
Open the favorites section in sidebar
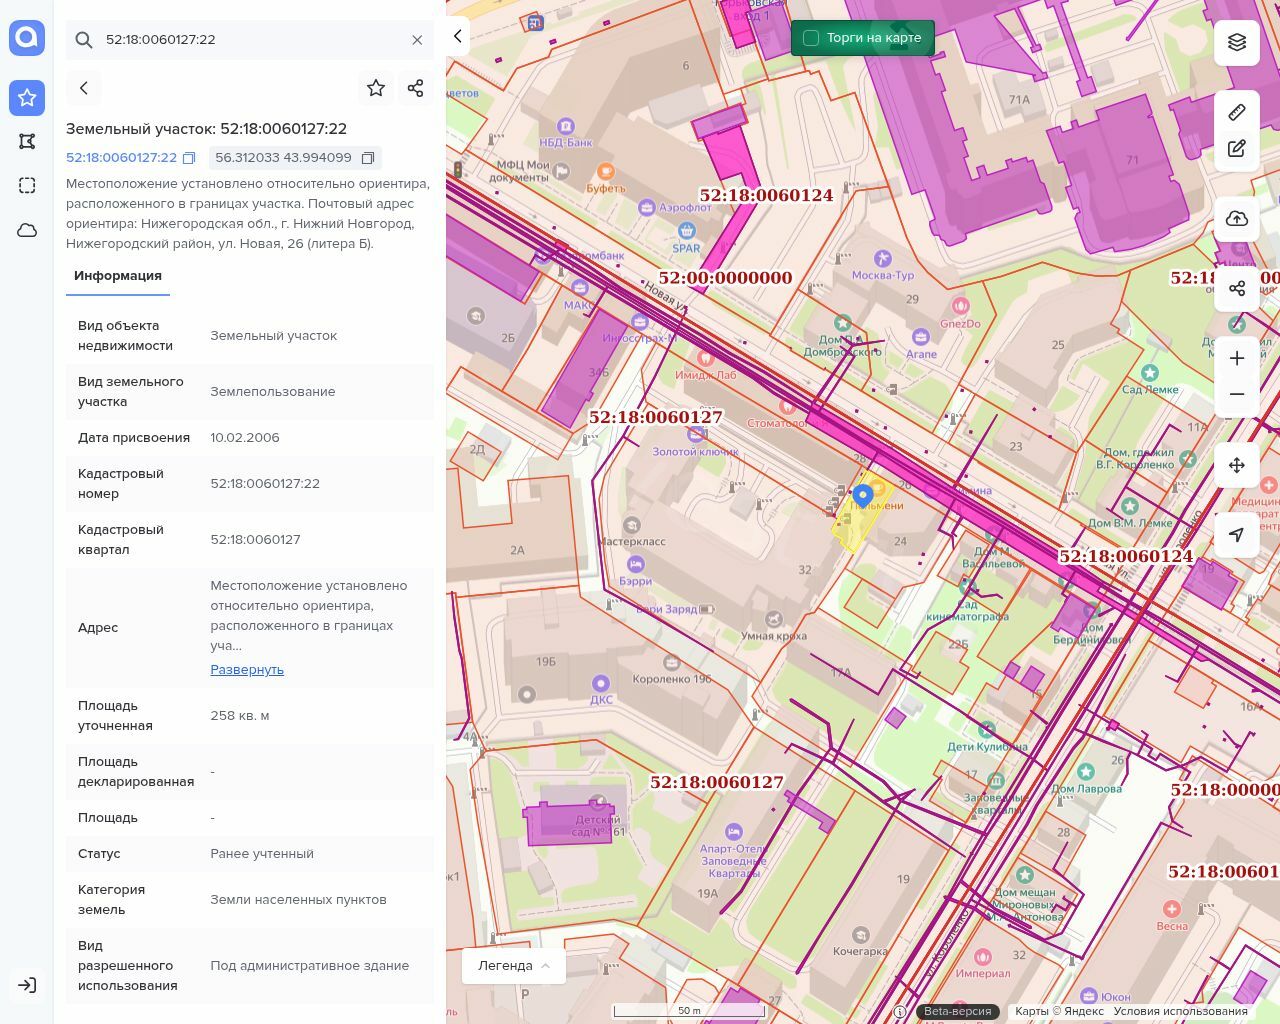pos(27,97)
